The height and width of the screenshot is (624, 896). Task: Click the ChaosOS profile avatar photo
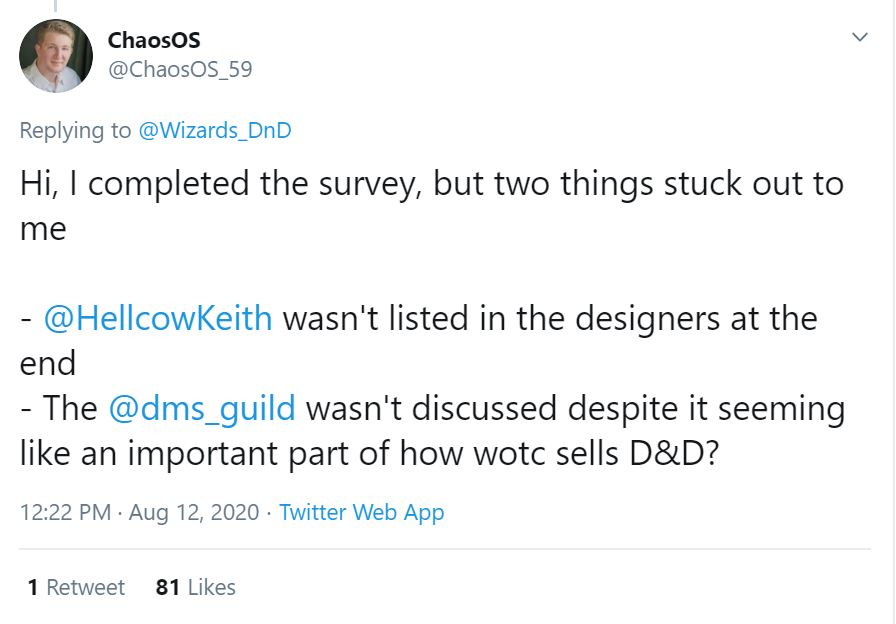point(56,56)
